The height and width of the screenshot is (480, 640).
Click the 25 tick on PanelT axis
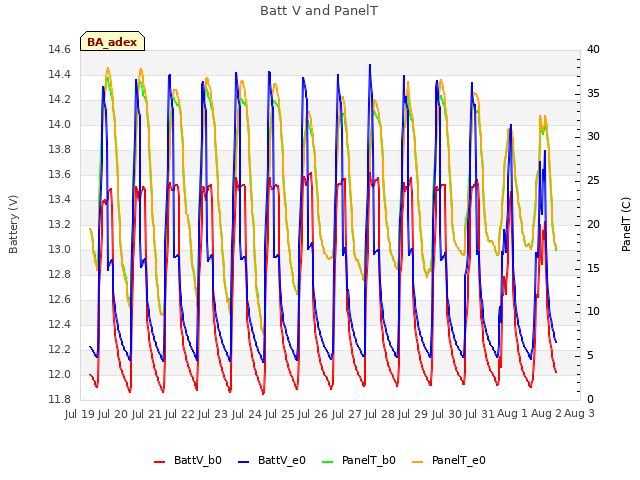(x=593, y=180)
